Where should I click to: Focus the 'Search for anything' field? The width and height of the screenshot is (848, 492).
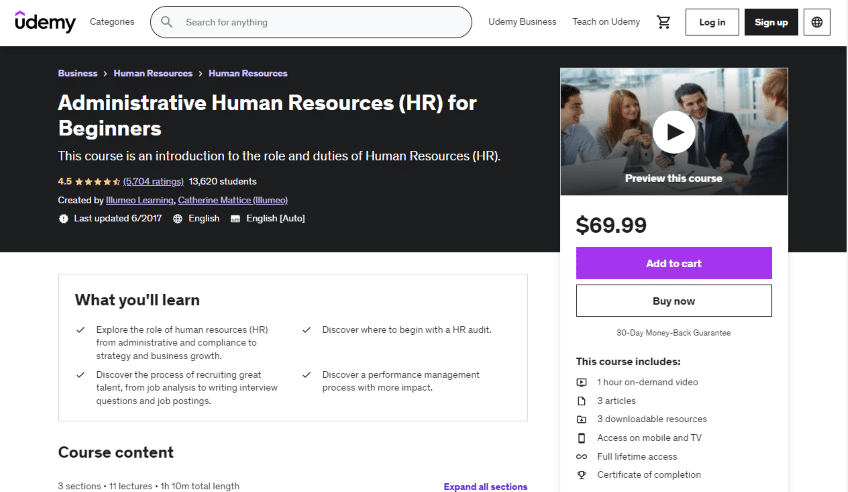pos(311,22)
